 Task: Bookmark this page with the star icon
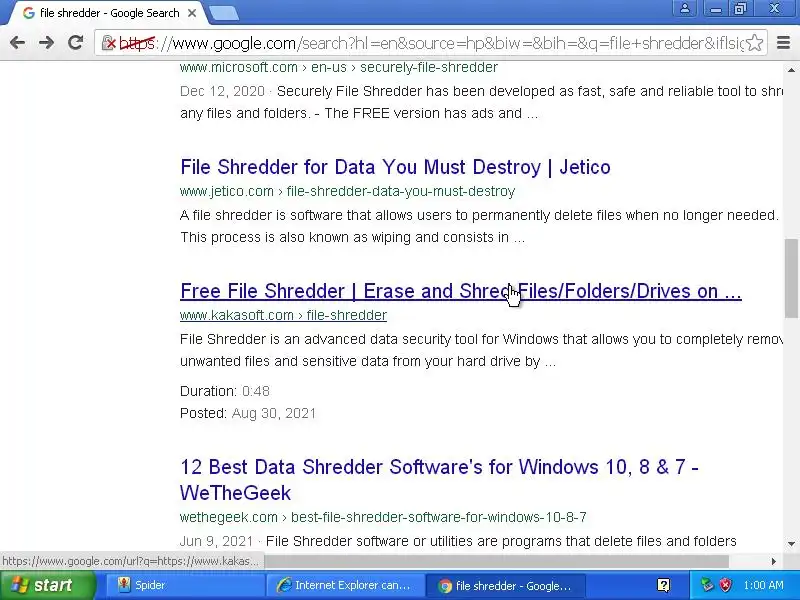click(755, 43)
